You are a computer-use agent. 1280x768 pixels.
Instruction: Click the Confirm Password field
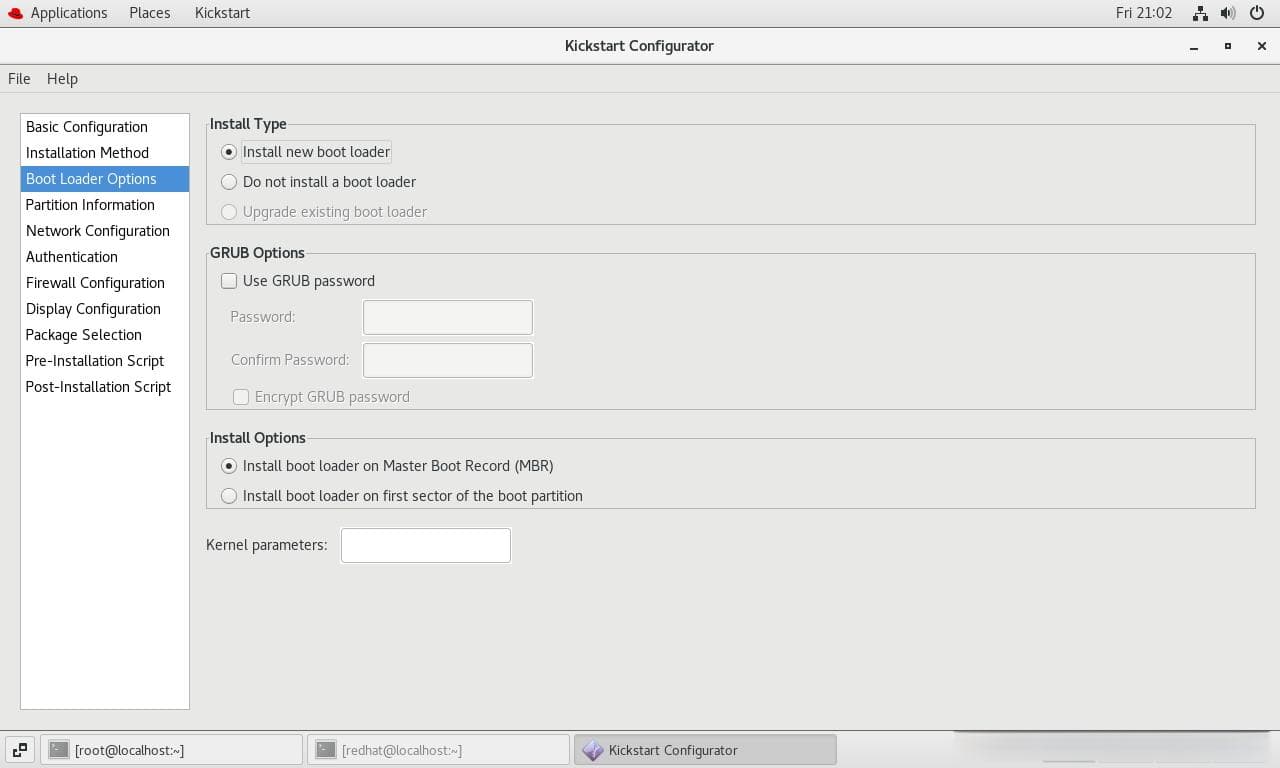pyautogui.click(x=447, y=360)
